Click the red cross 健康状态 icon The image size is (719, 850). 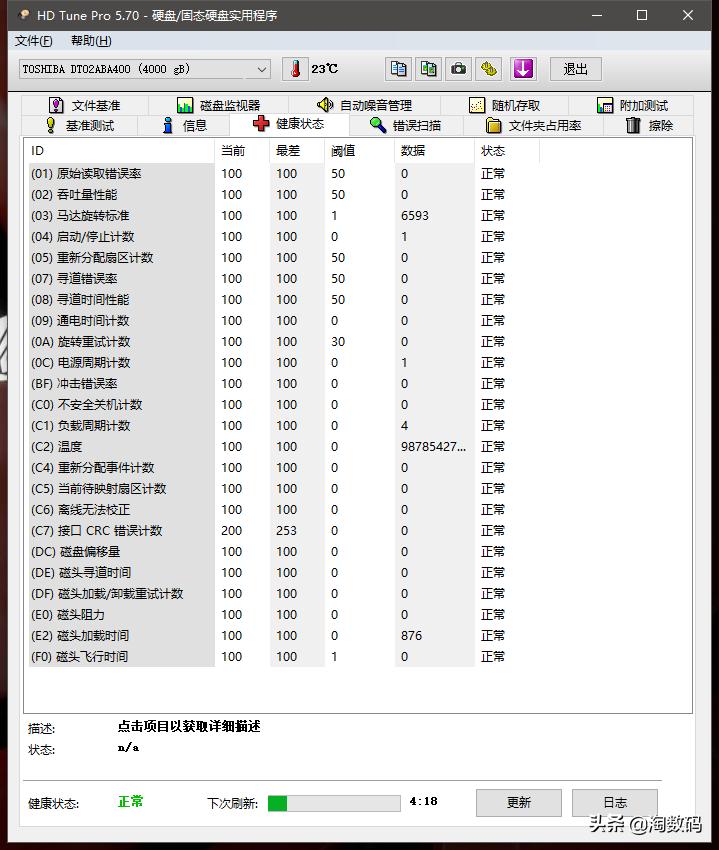[261, 124]
